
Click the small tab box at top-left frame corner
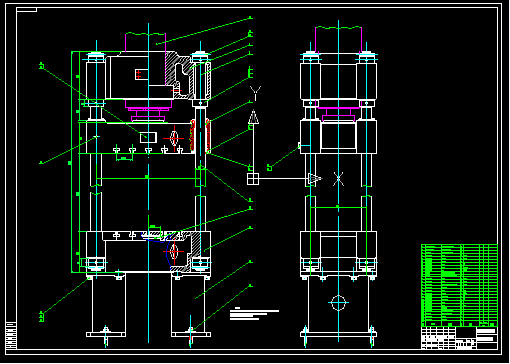point(27,10)
